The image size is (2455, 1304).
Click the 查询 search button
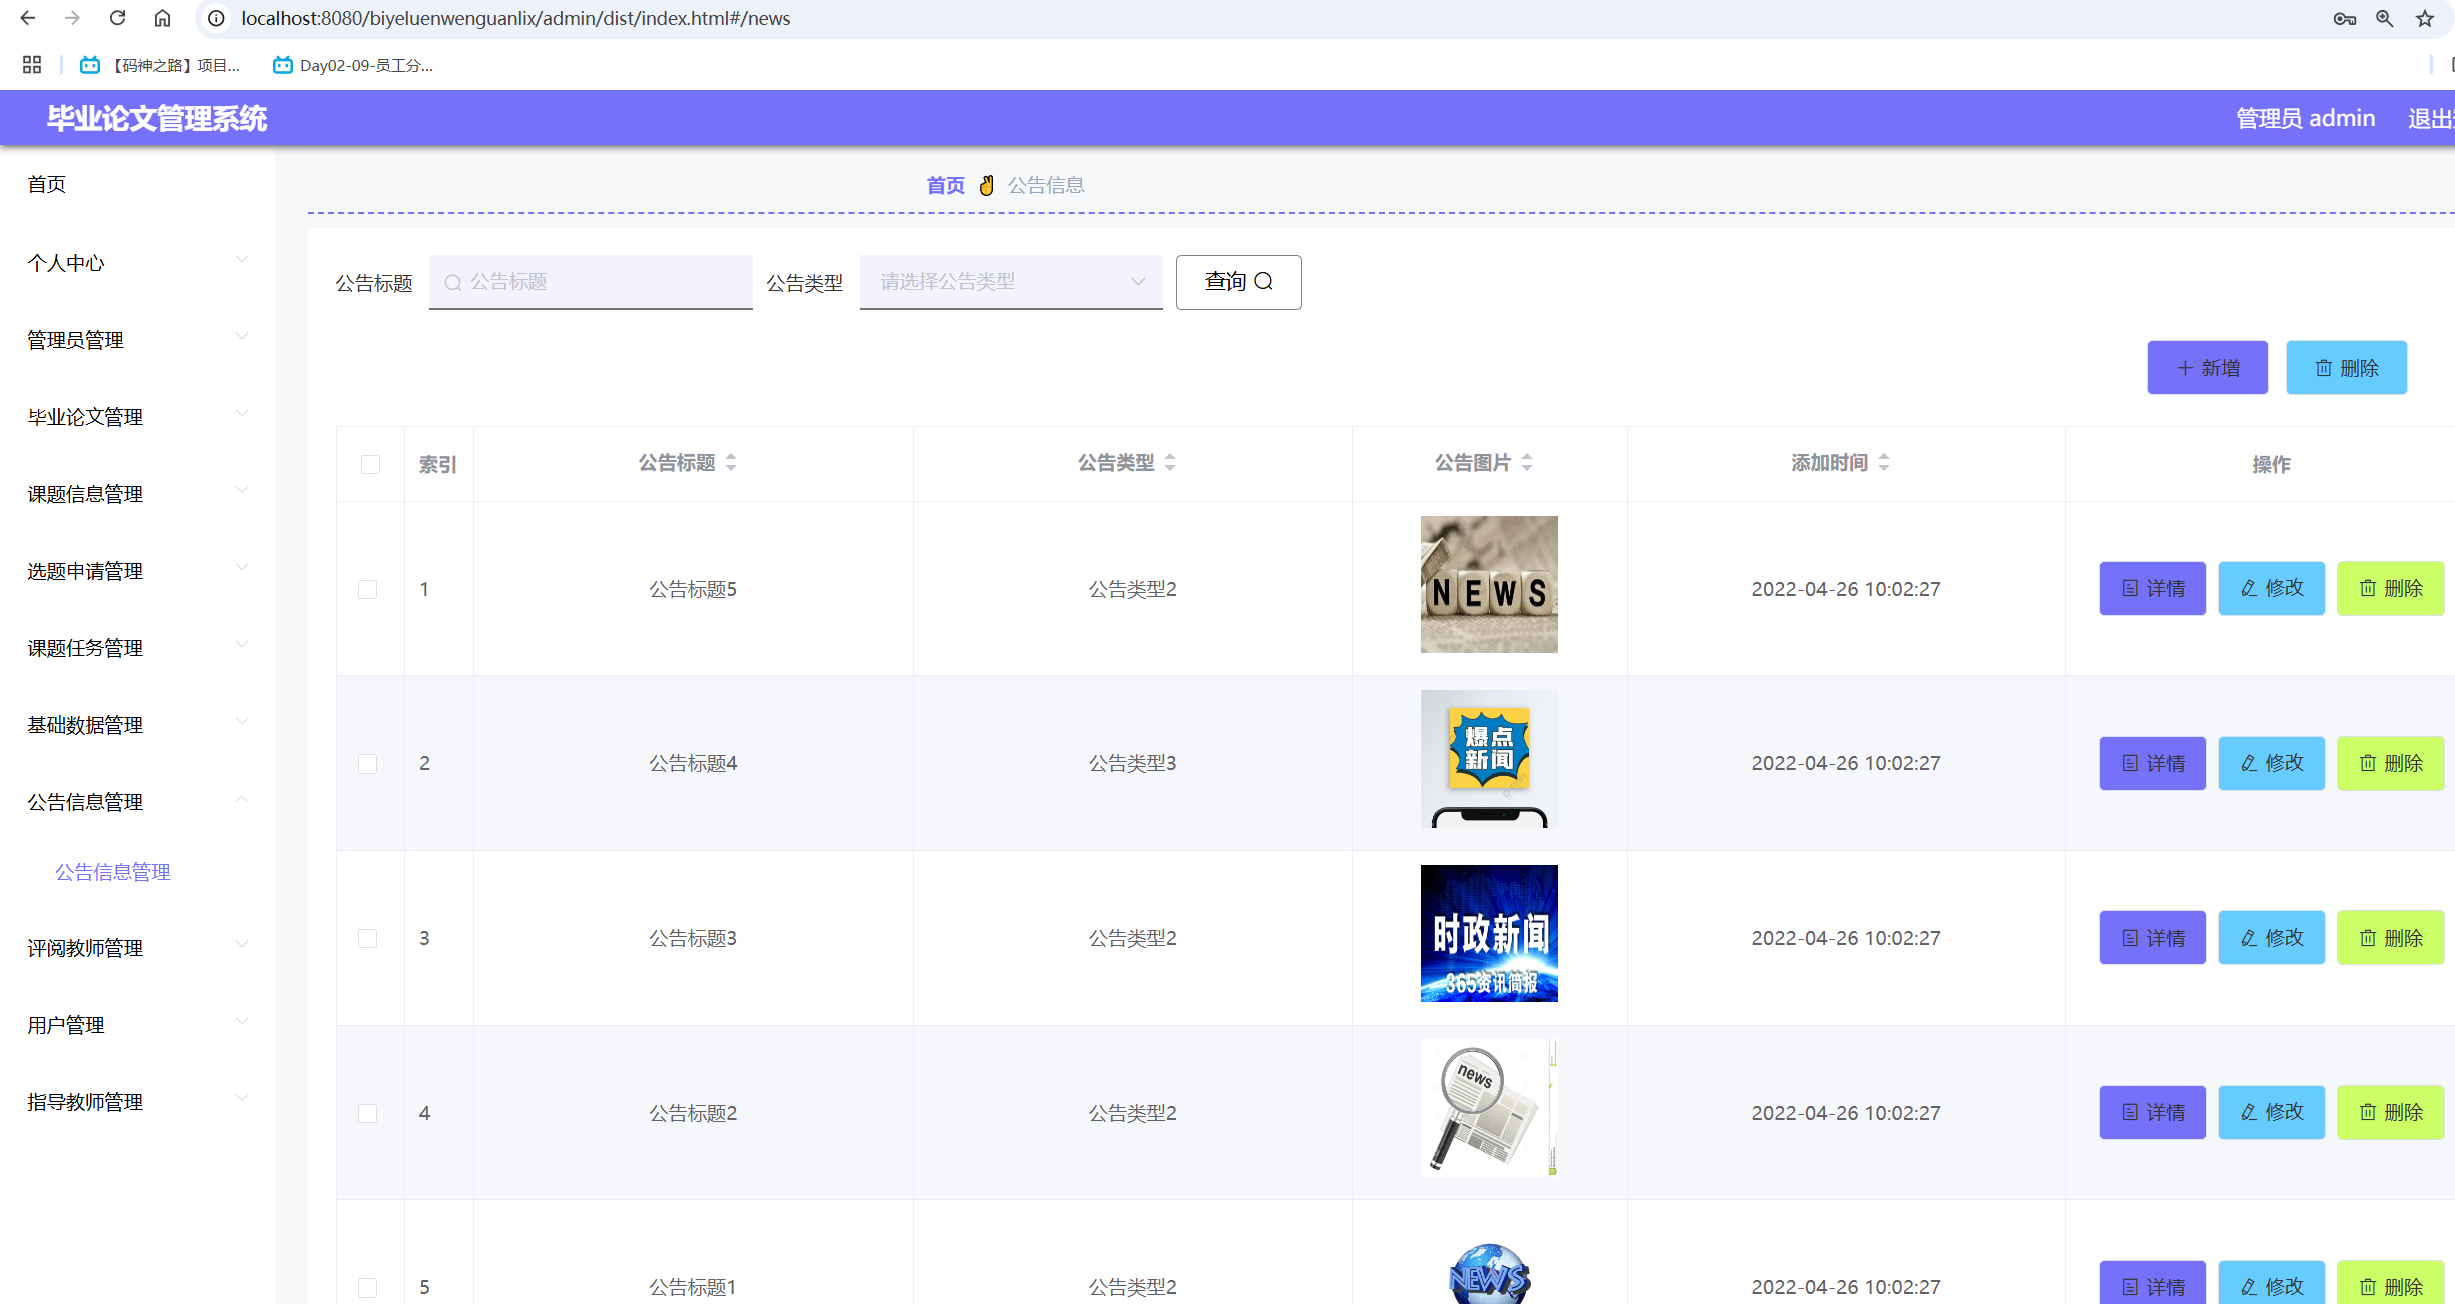1238,282
